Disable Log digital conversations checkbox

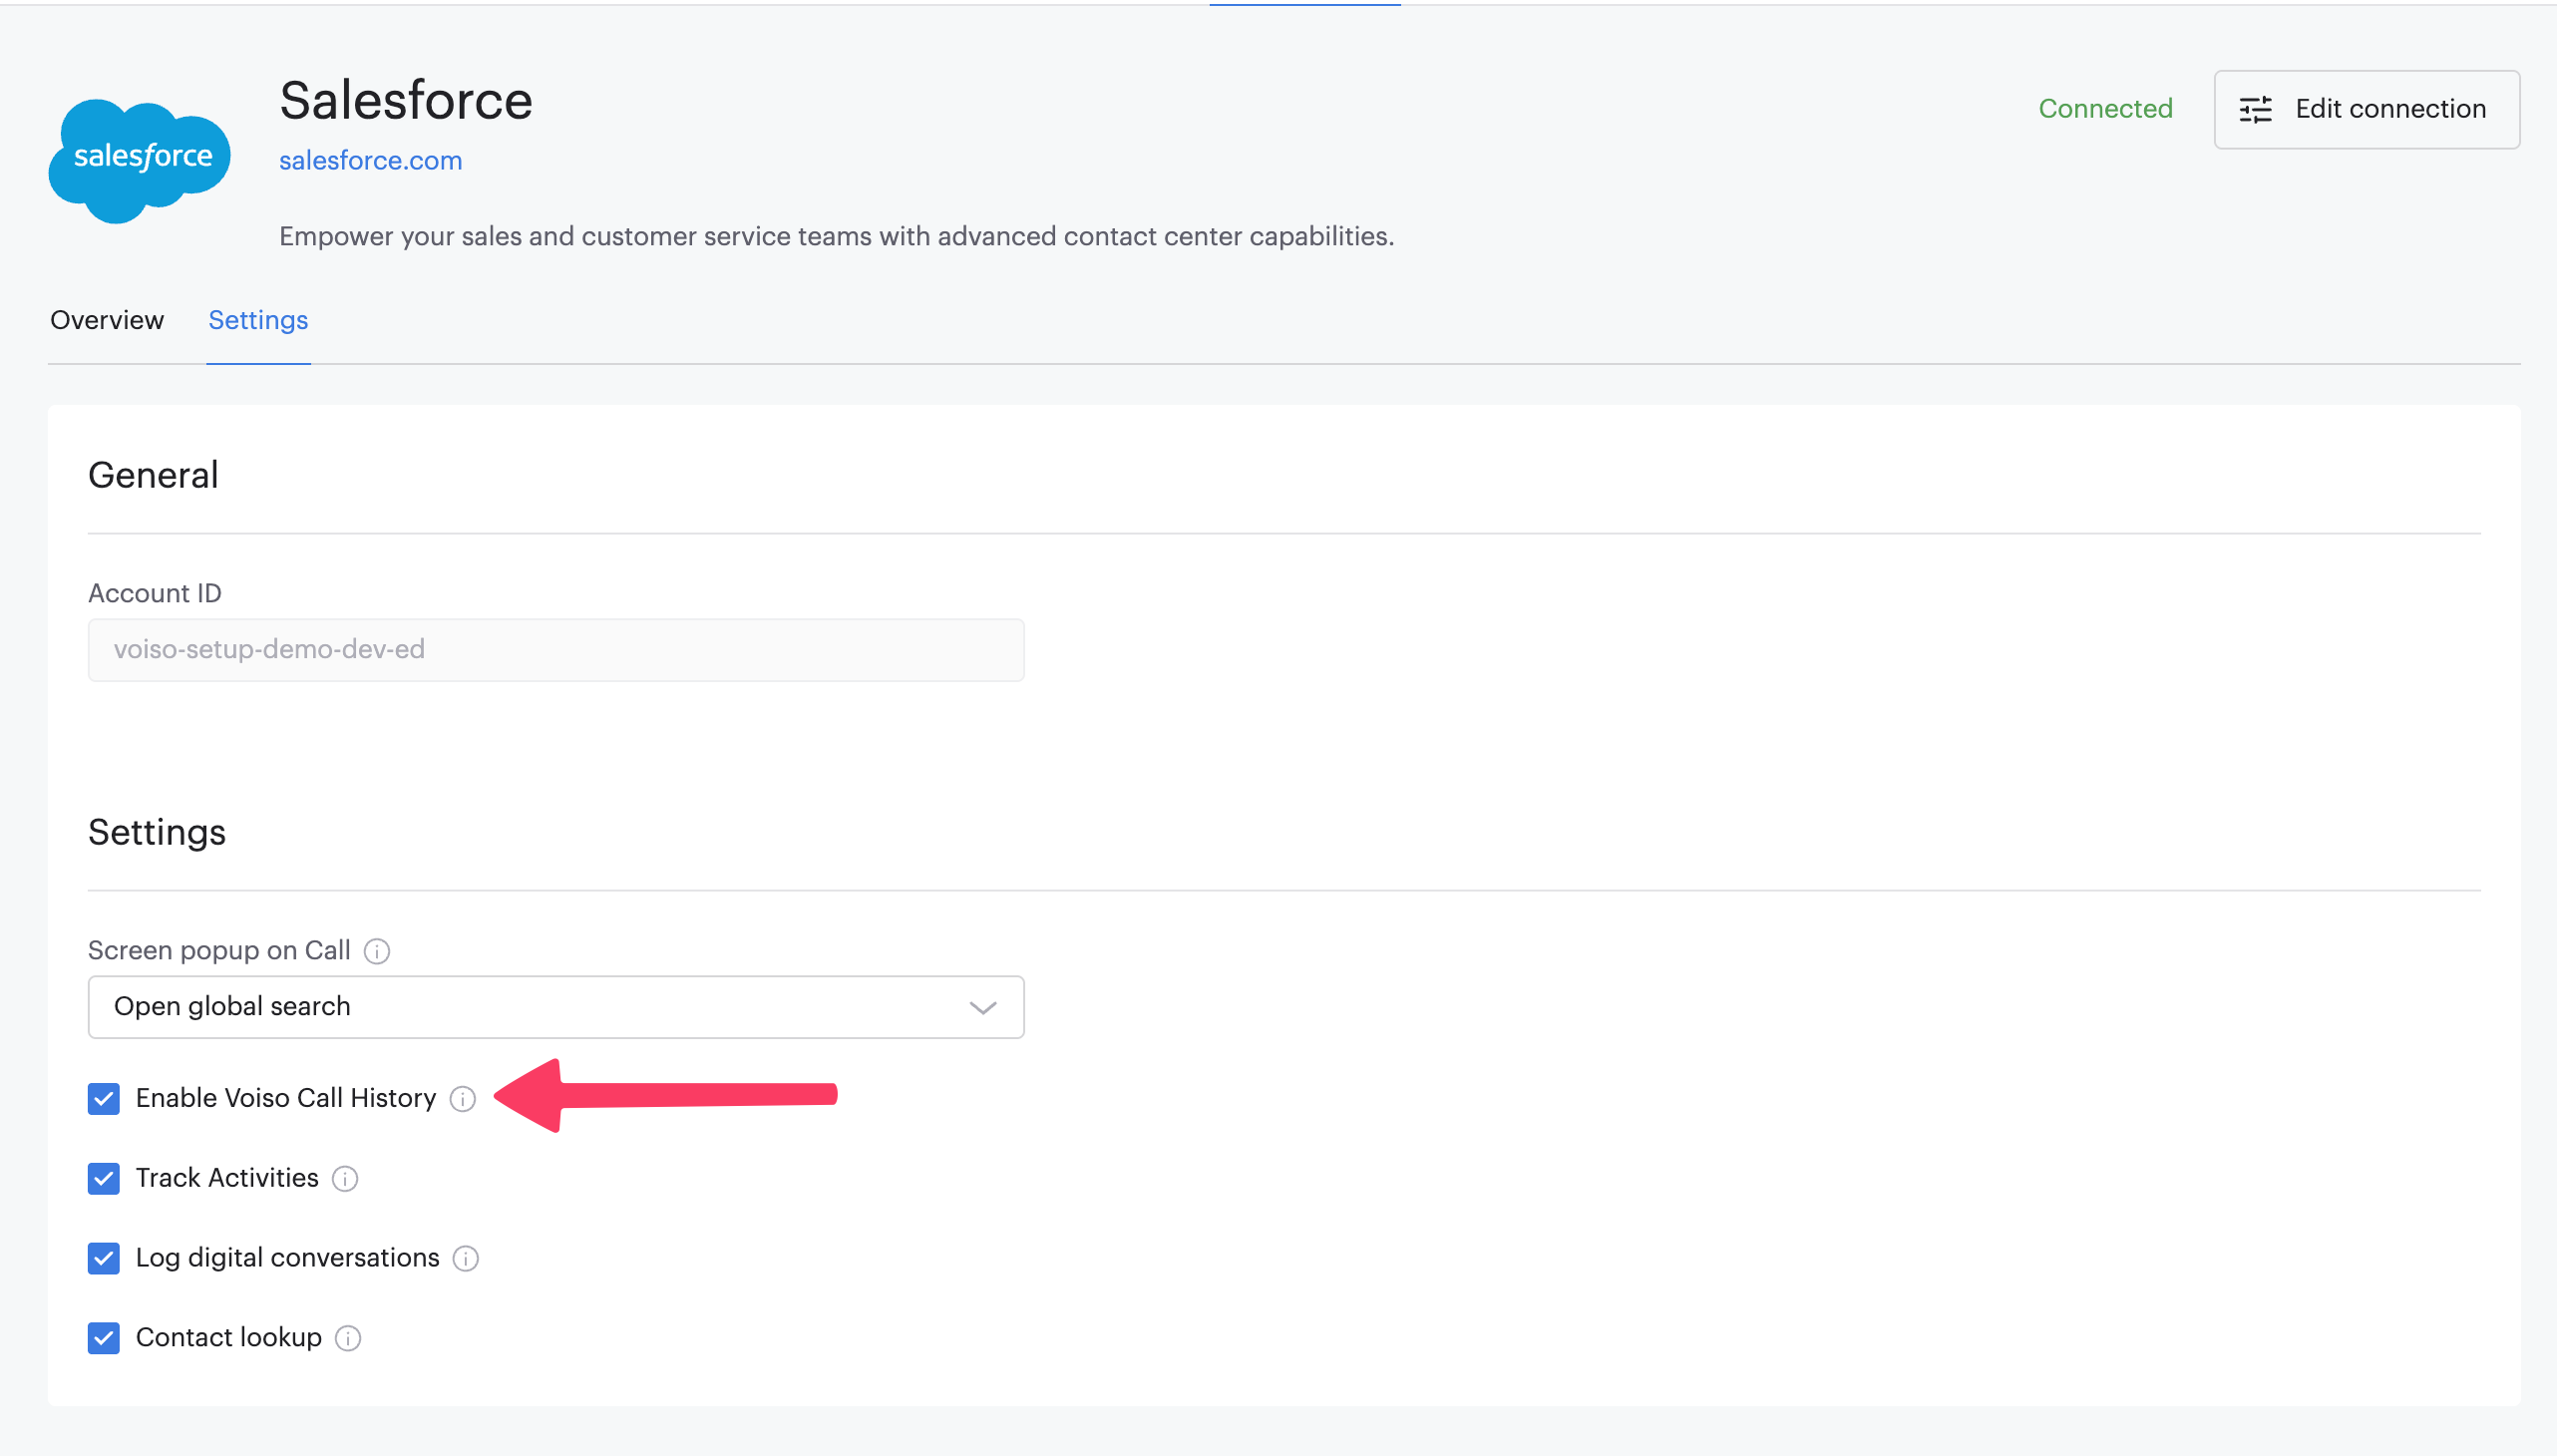[x=104, y=1259]
